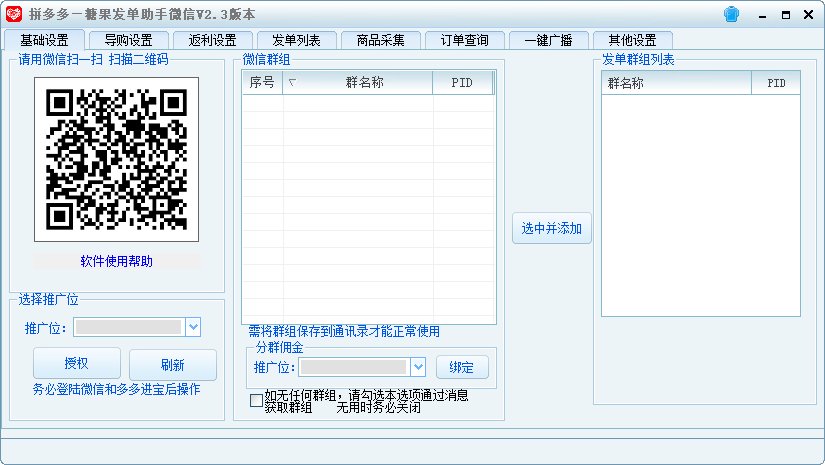Open the blue shirt skin icon
Viewport: 825px width, 465px height.
click(x=731, y=14)
